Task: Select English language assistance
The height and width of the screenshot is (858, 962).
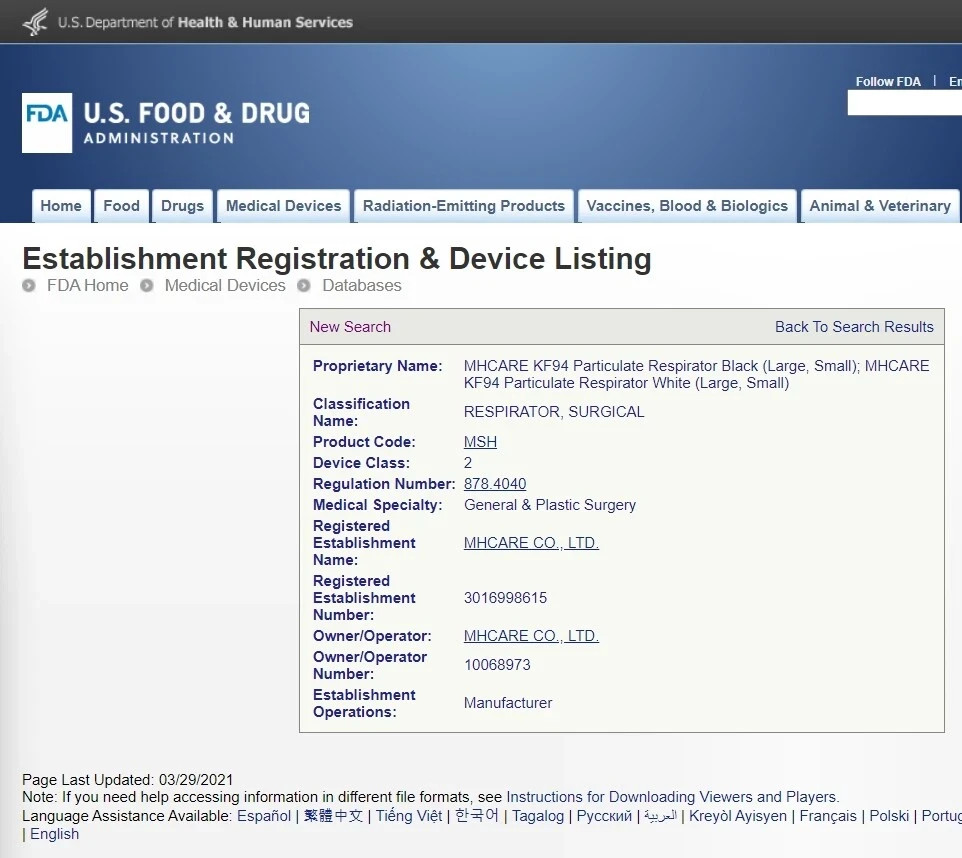Action: click(55, 834)
